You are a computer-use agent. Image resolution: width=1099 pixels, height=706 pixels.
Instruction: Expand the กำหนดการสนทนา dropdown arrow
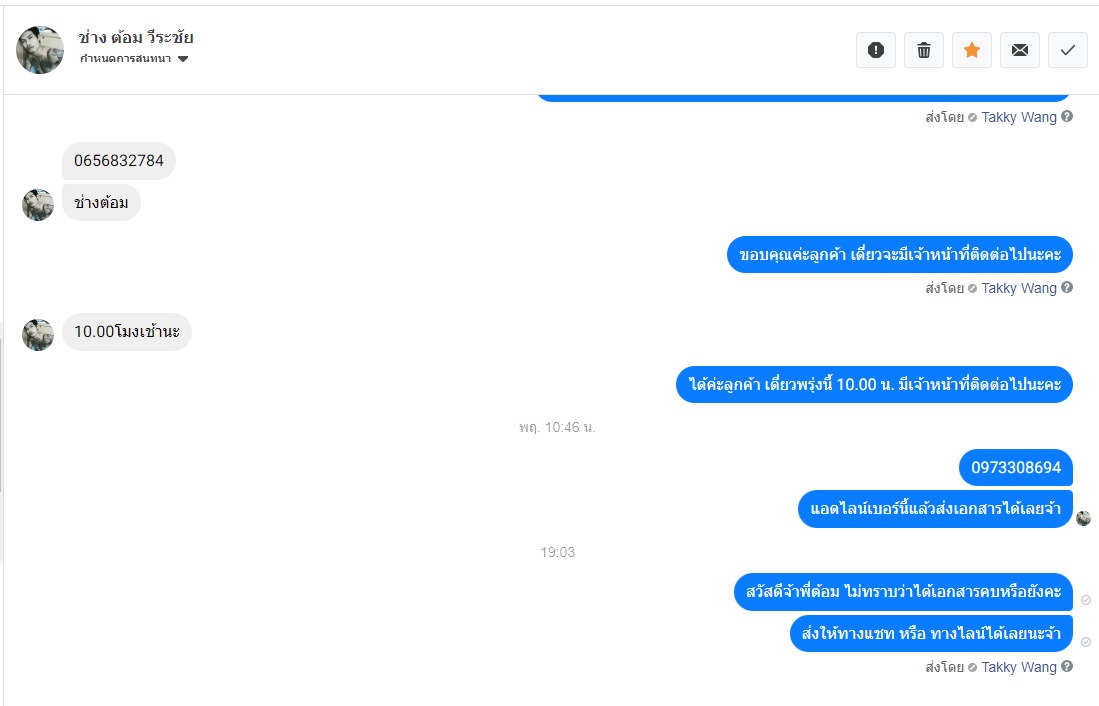point(183,59)
